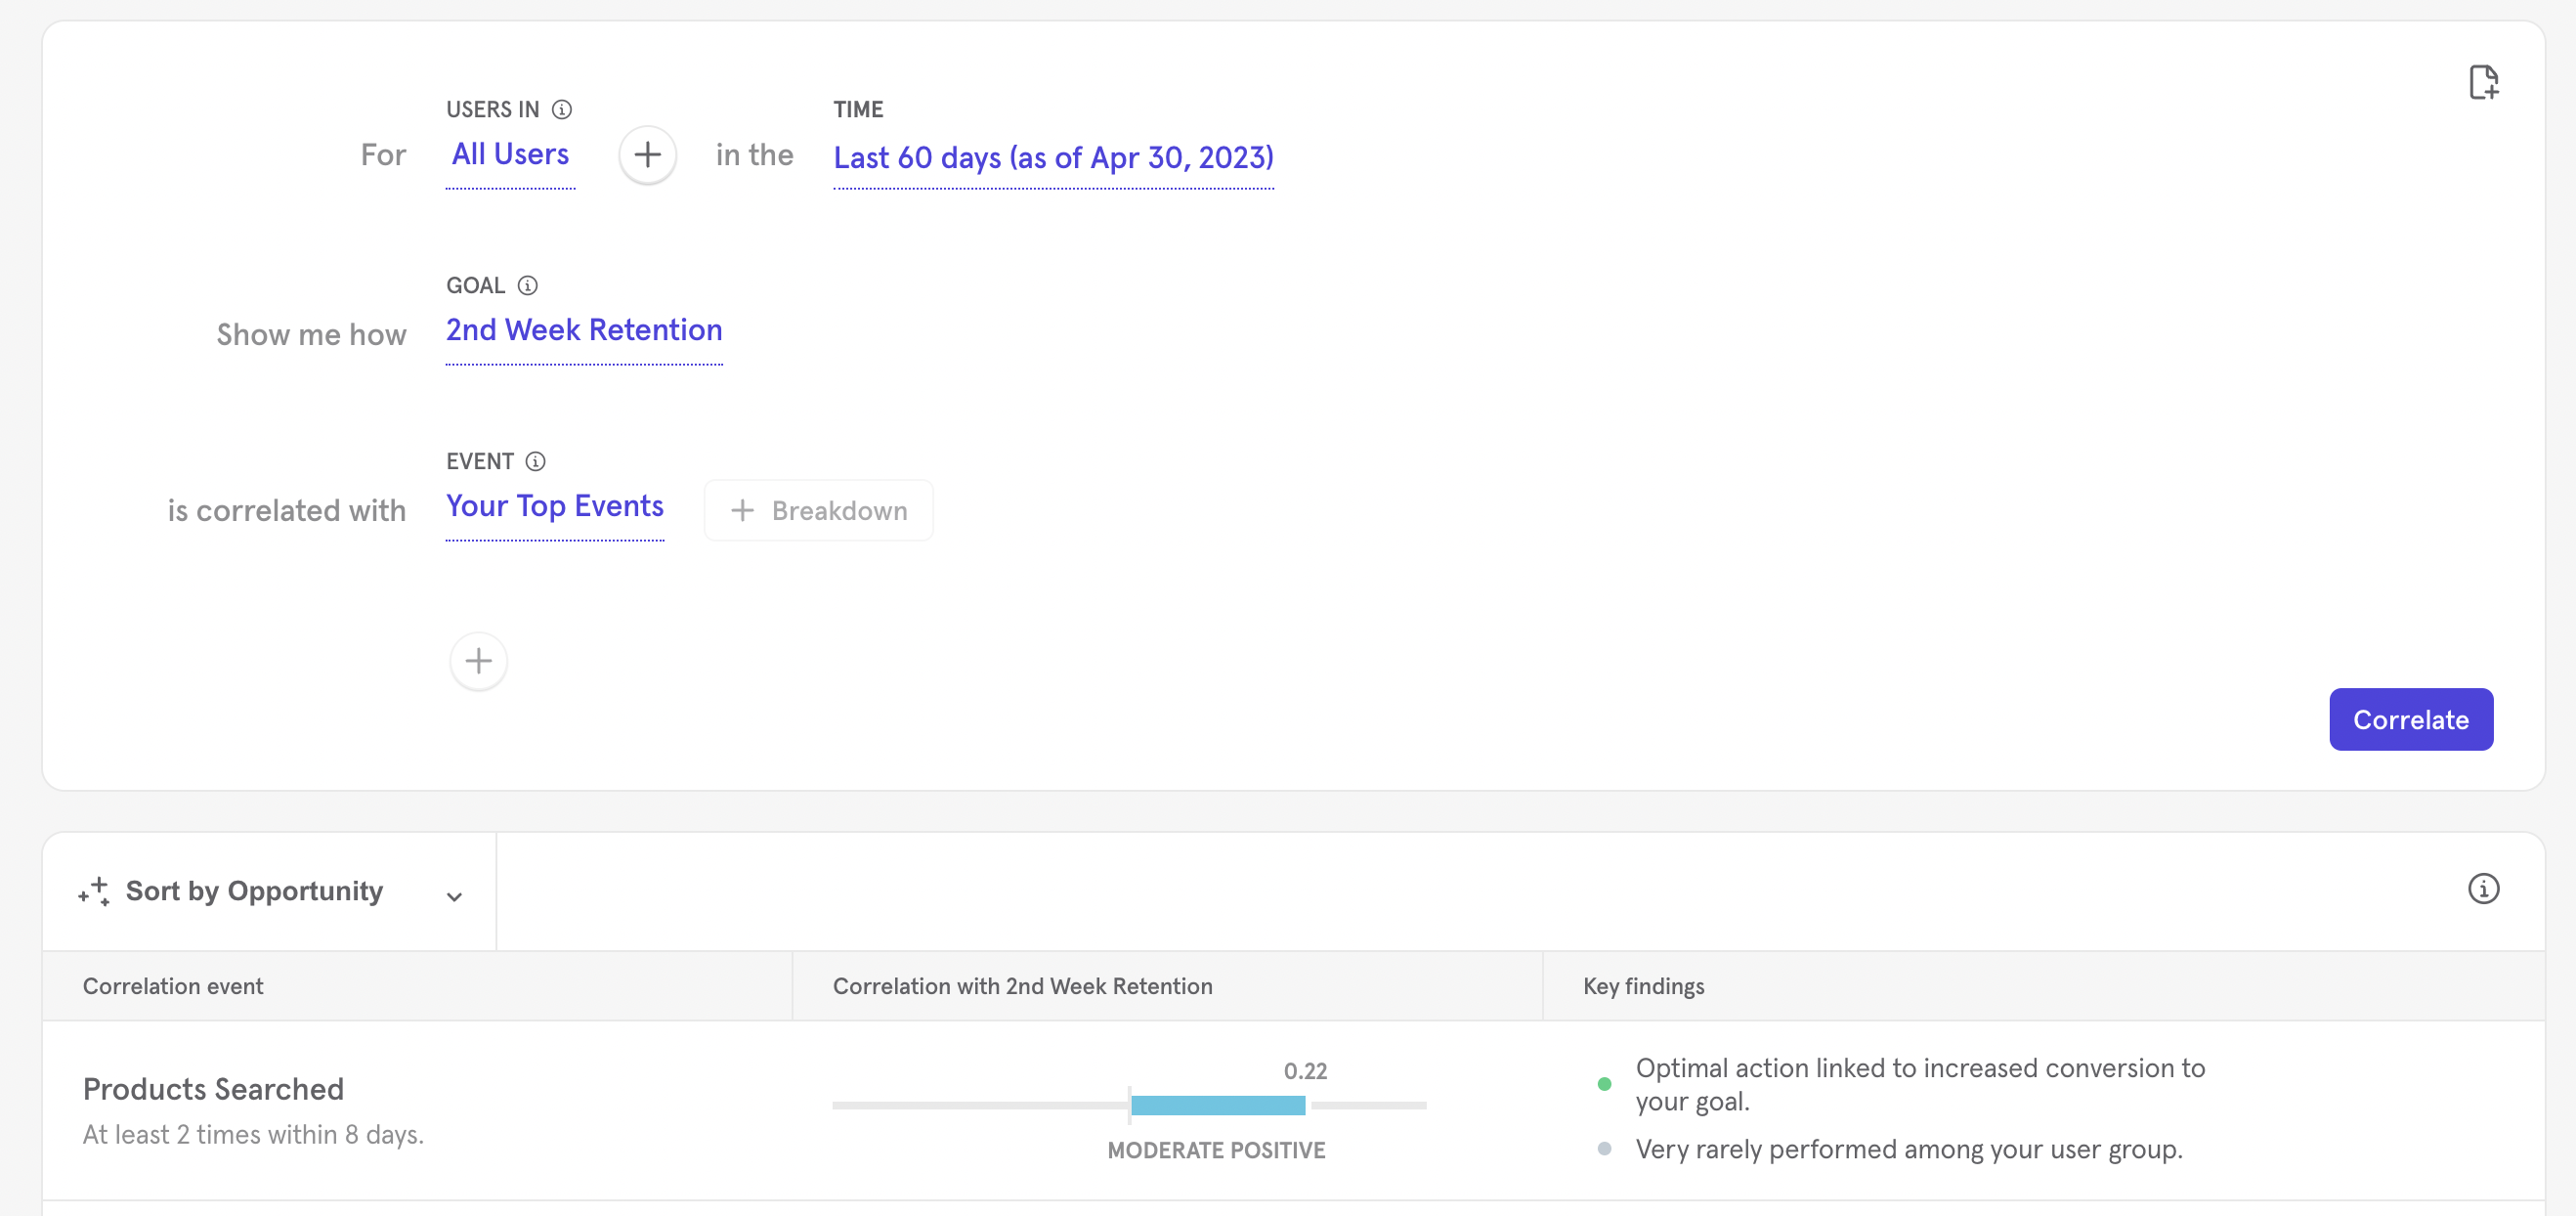Screen dimensions: 2576x1216
Task: Click the Correlation with 2nd Week Retention header
Action: (1022, 986)
